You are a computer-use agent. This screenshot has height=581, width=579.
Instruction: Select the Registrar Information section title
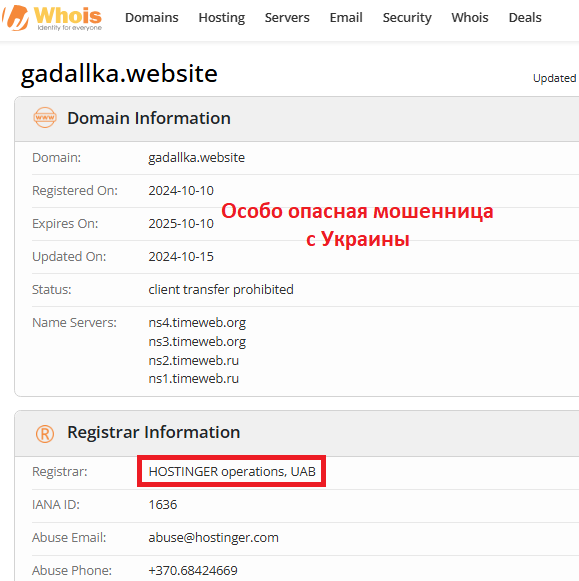154,432
